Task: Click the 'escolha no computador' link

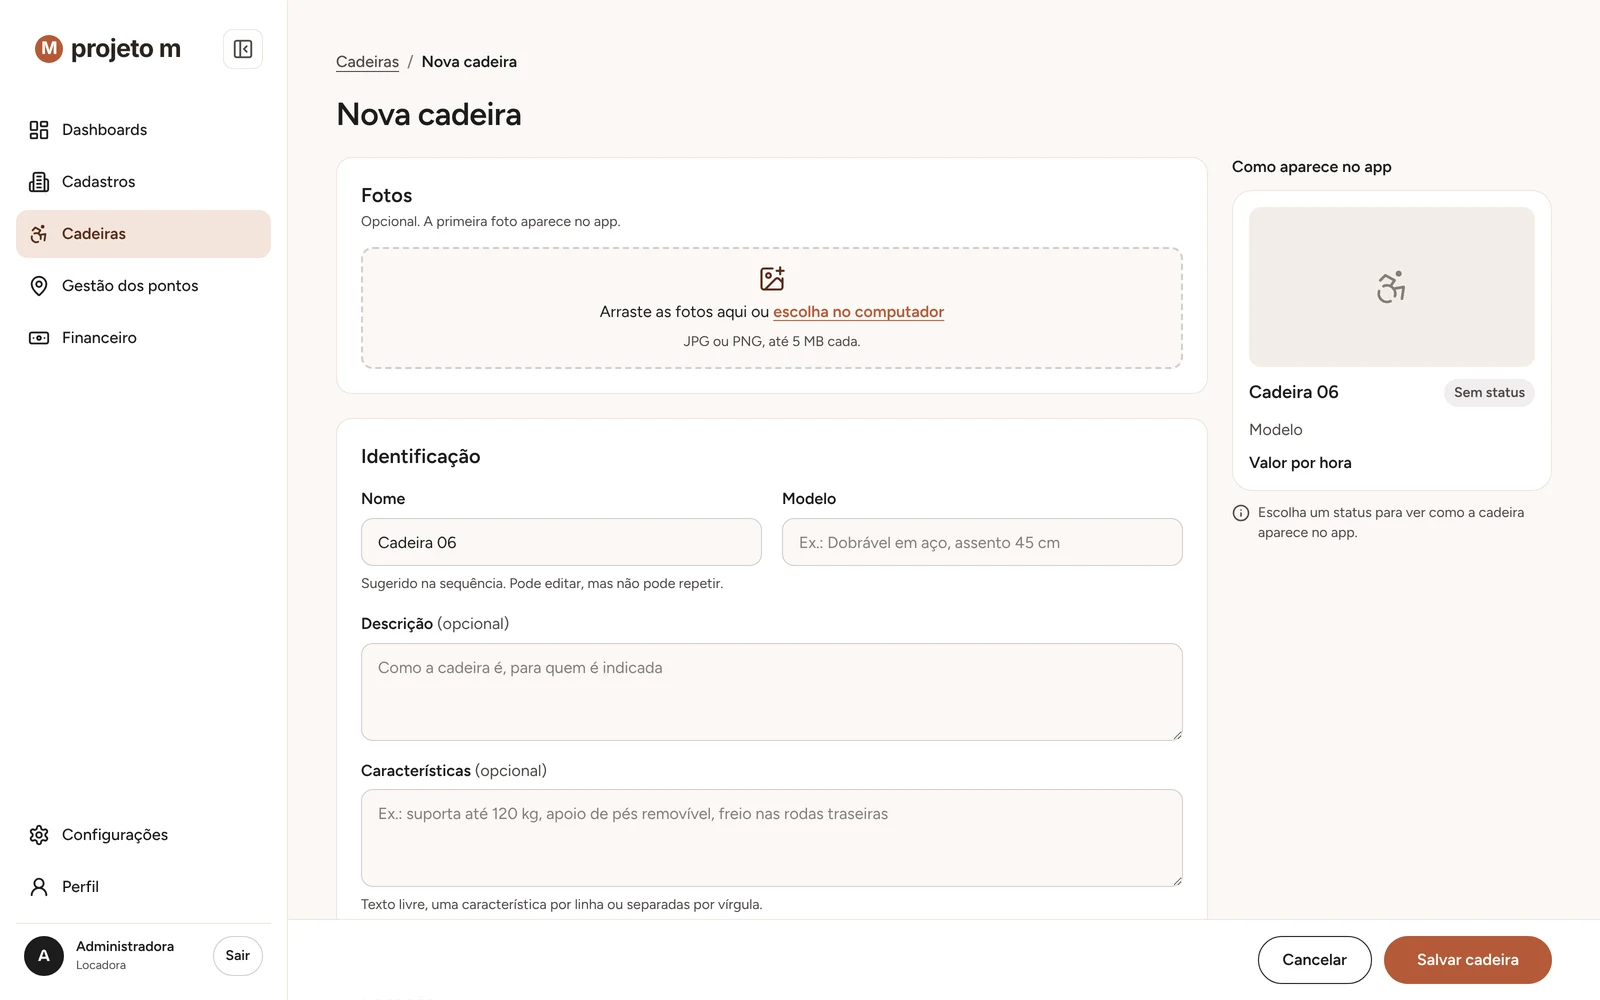Action: click(858, 312)
